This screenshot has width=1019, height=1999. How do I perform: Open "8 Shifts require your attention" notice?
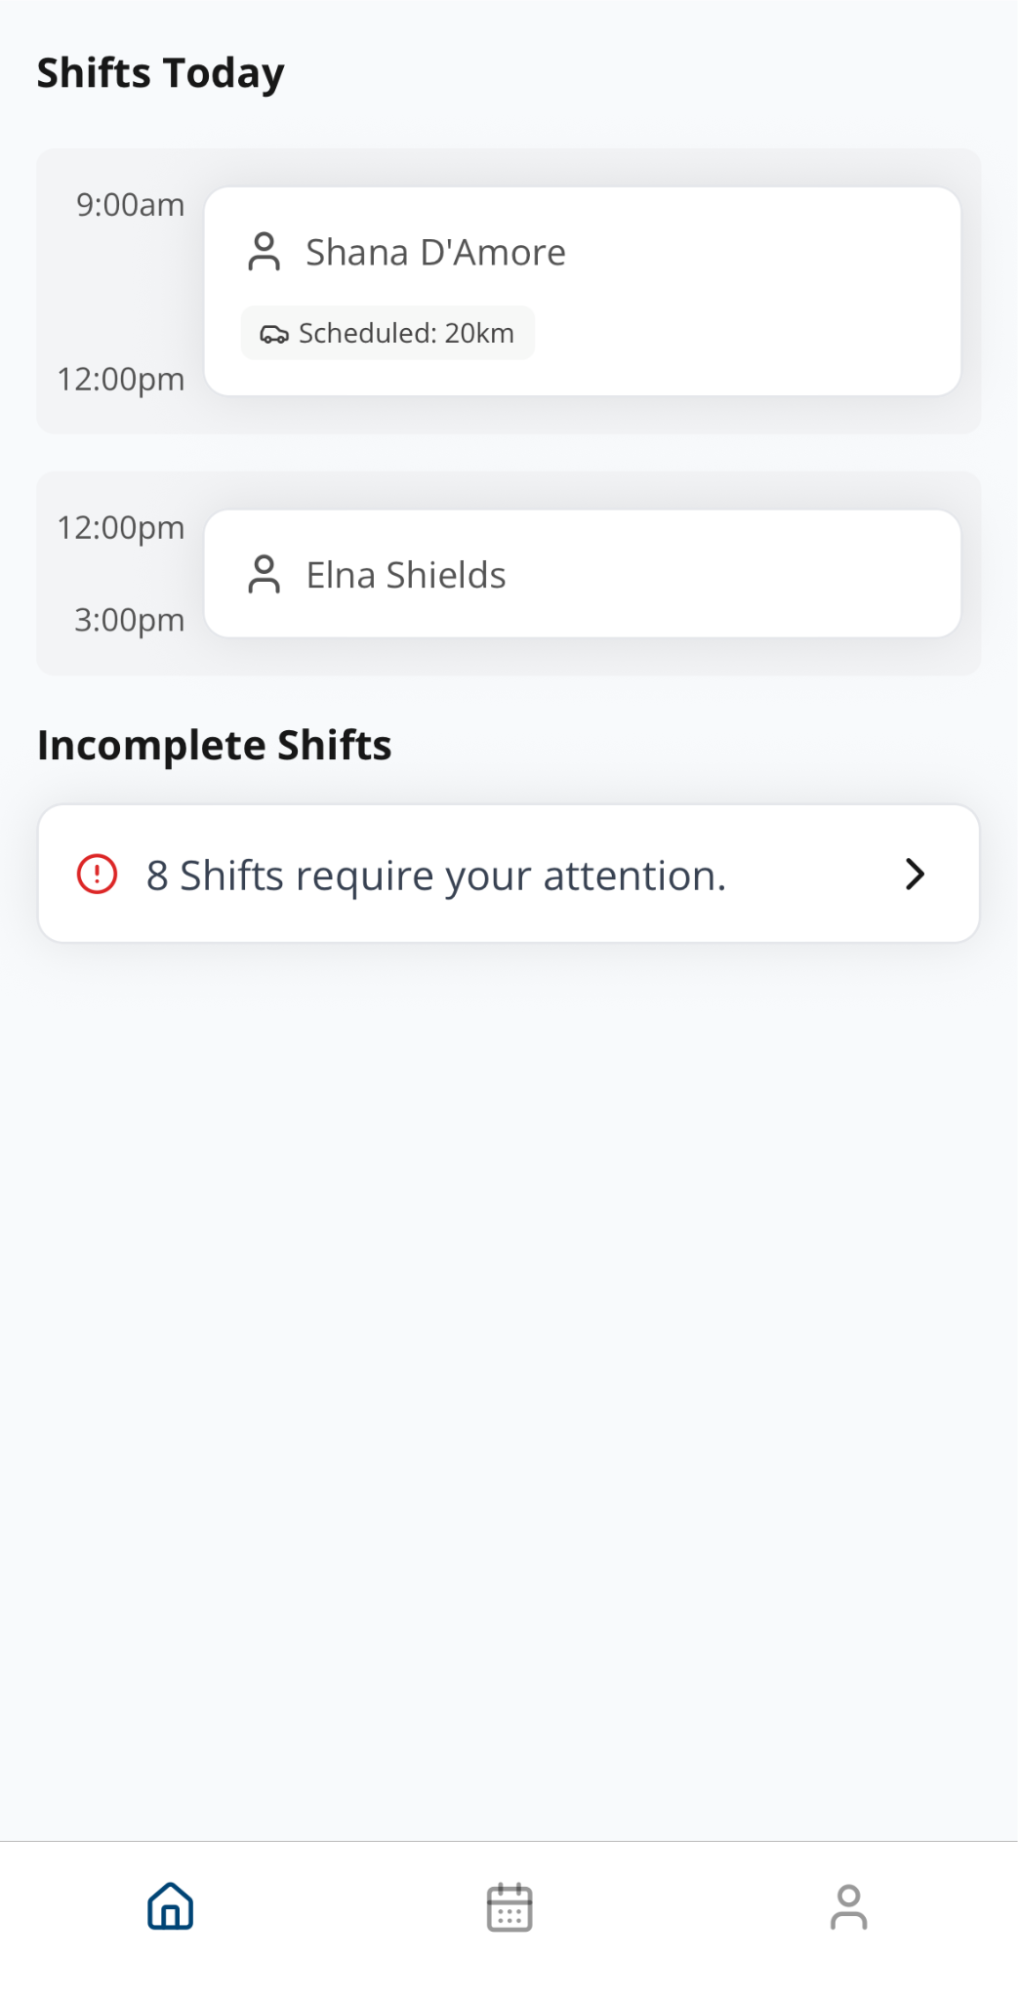436,876
